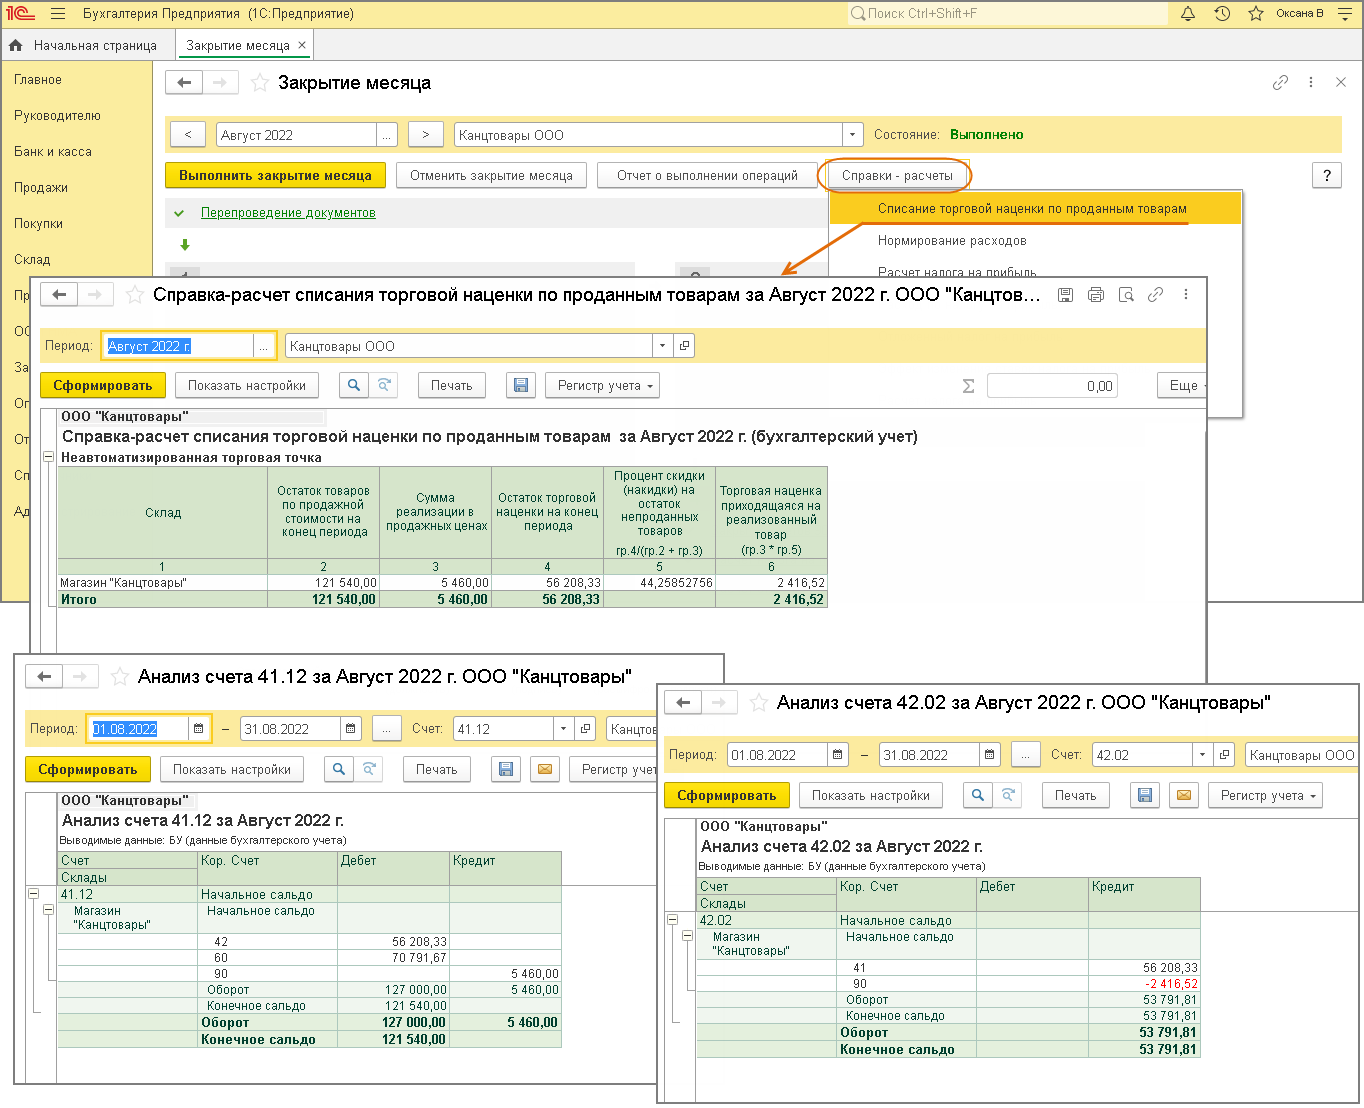Open service settings icon next to Оксана В
Viewport: 1364px width, 1108px height.
pyautogui.click(x=1344, y=14)
